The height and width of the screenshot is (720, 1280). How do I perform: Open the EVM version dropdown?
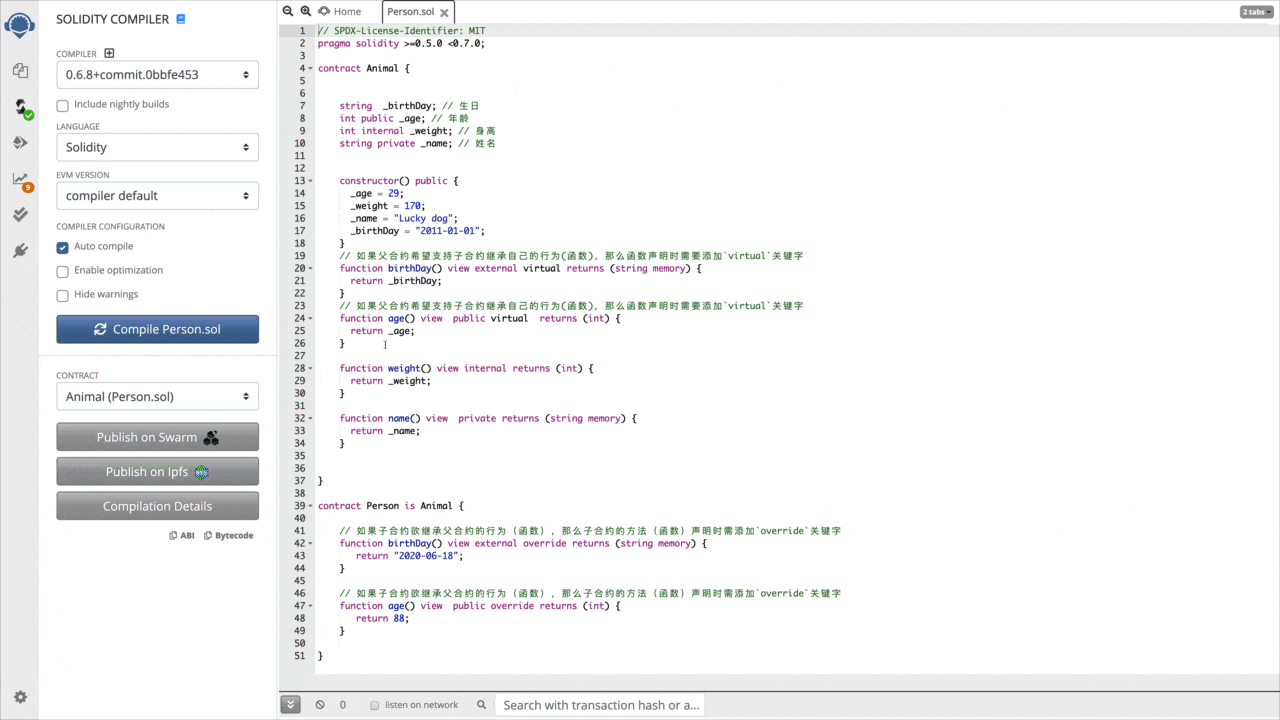point(158,196)
